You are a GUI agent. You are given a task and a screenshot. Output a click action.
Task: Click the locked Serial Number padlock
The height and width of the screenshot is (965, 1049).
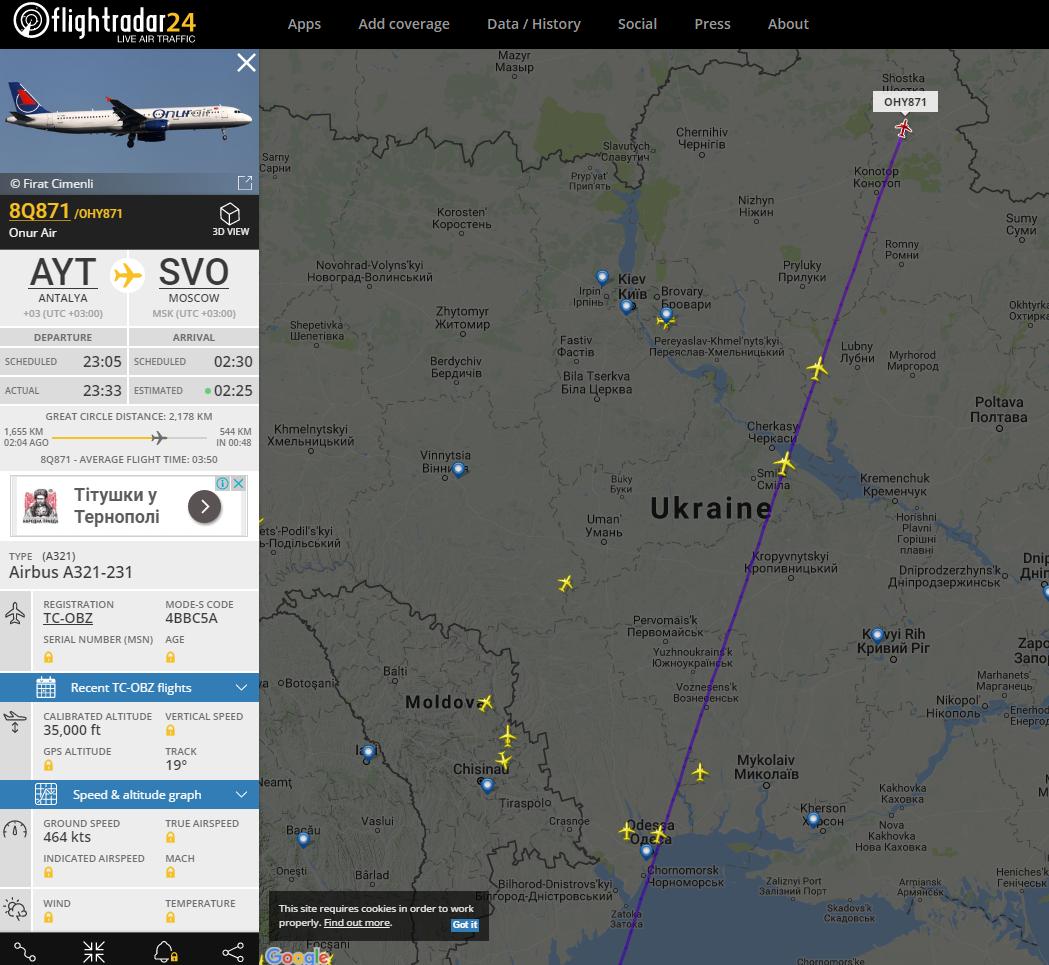[x=48, y=657]
